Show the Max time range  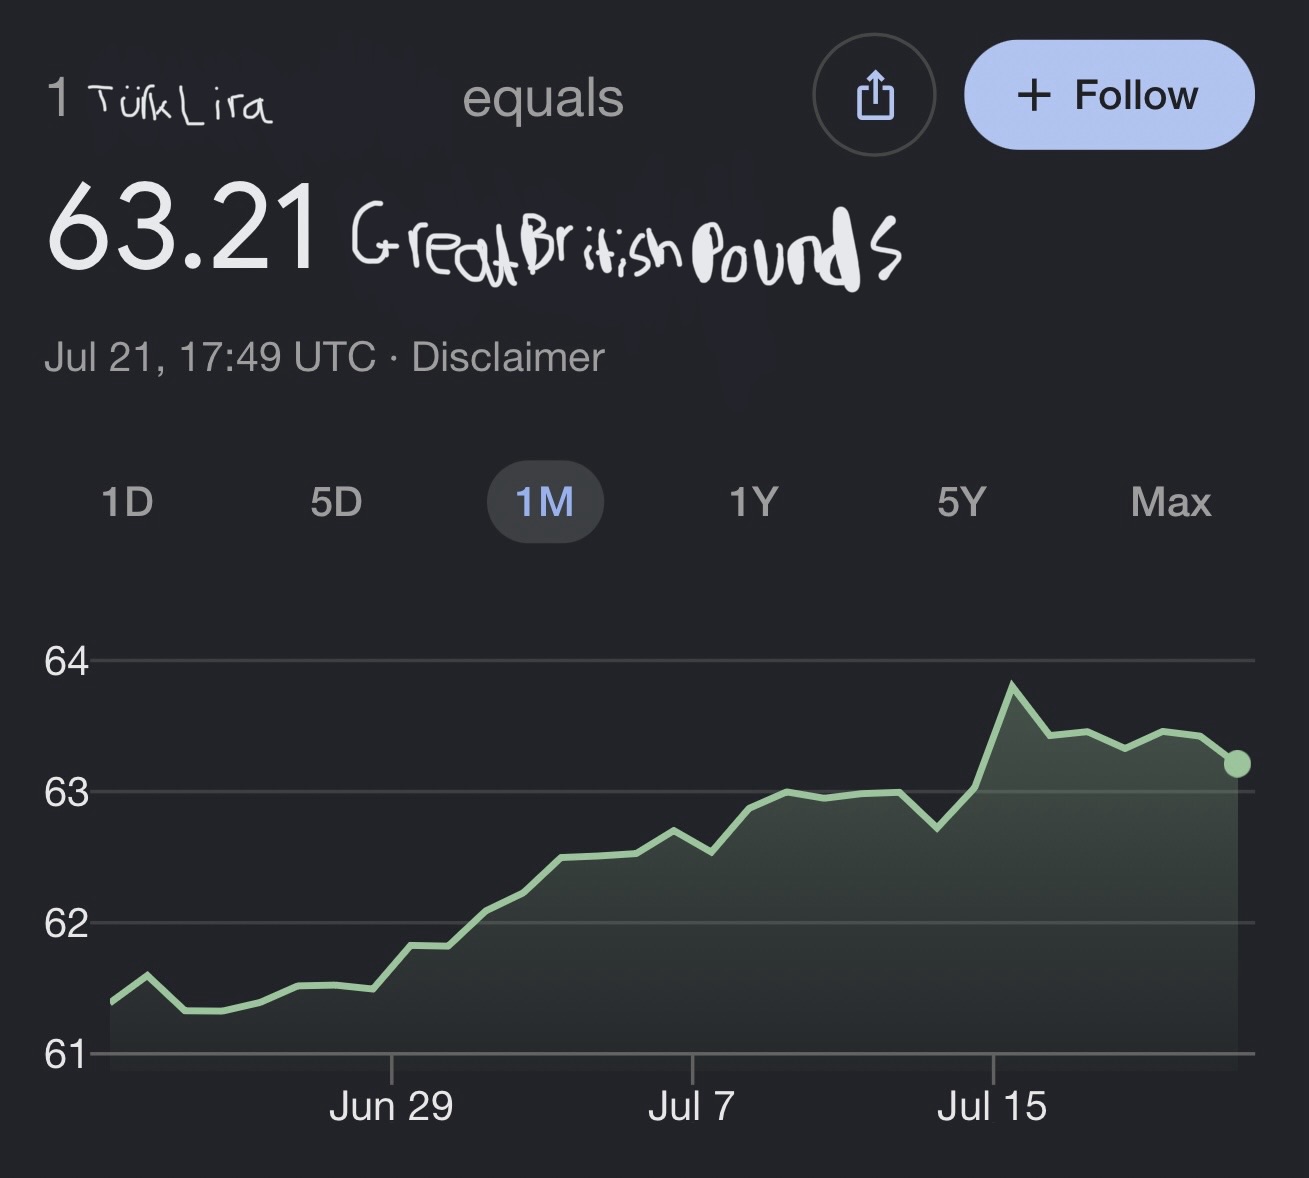[x=1170, y=501]
